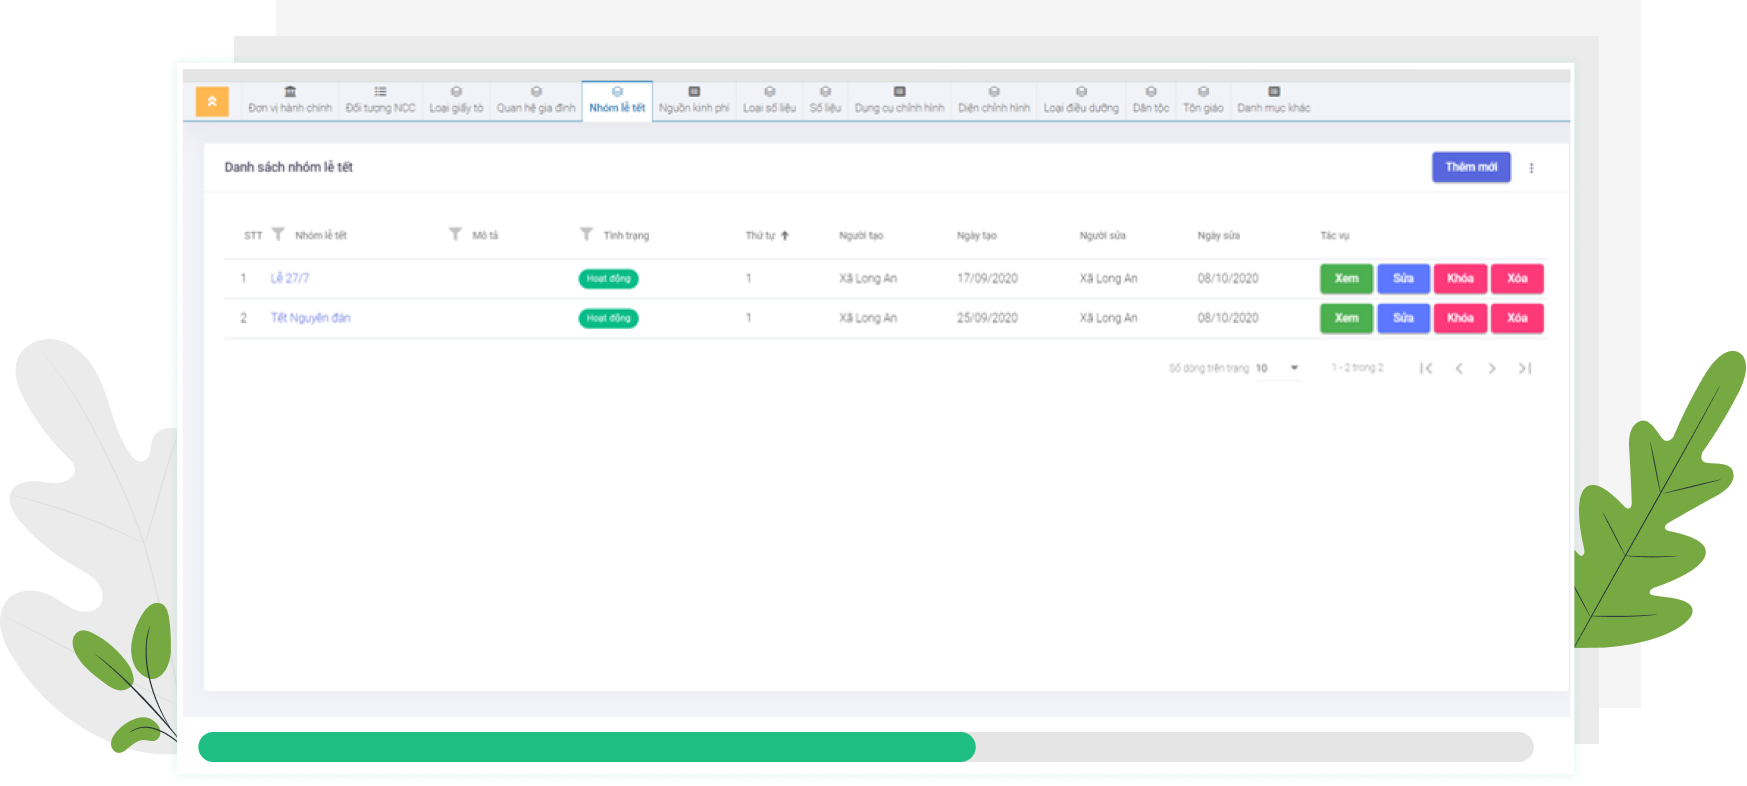Click filter icon beside Tình trạng column
1747x786 pixels.
[586, 234]
